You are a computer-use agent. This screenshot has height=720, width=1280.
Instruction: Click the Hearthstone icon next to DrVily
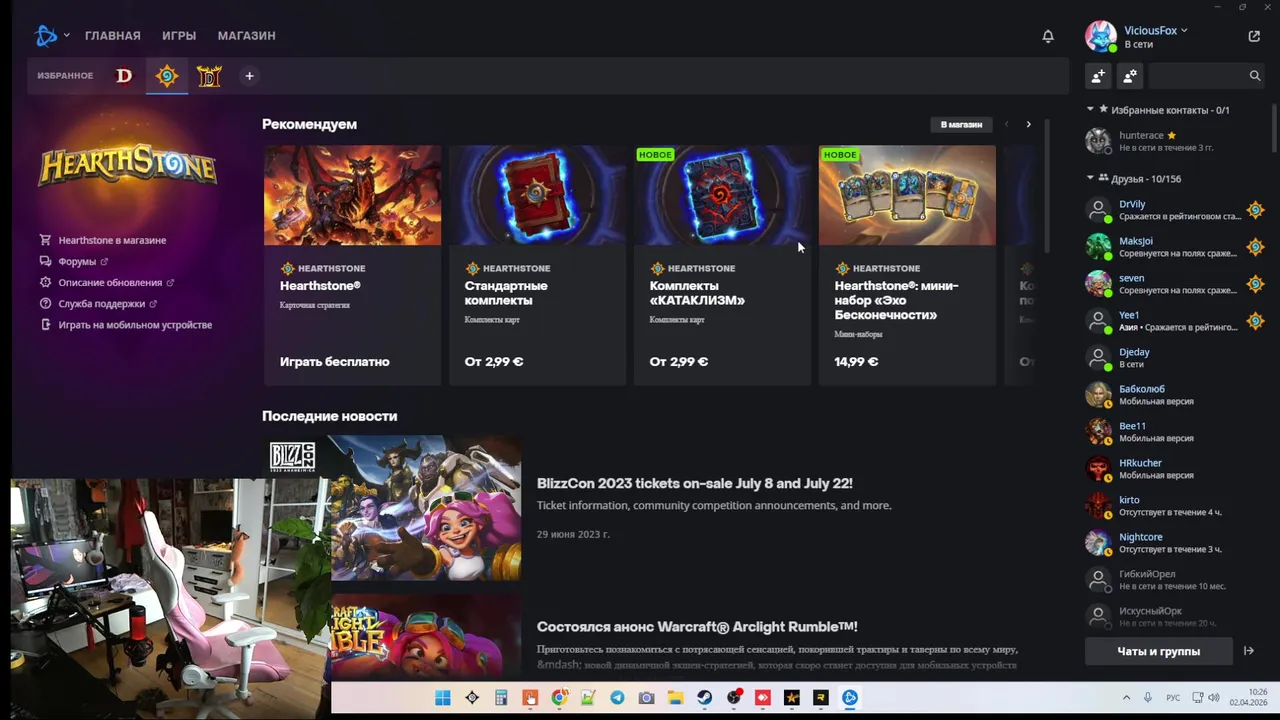[x=1255, y=210]
